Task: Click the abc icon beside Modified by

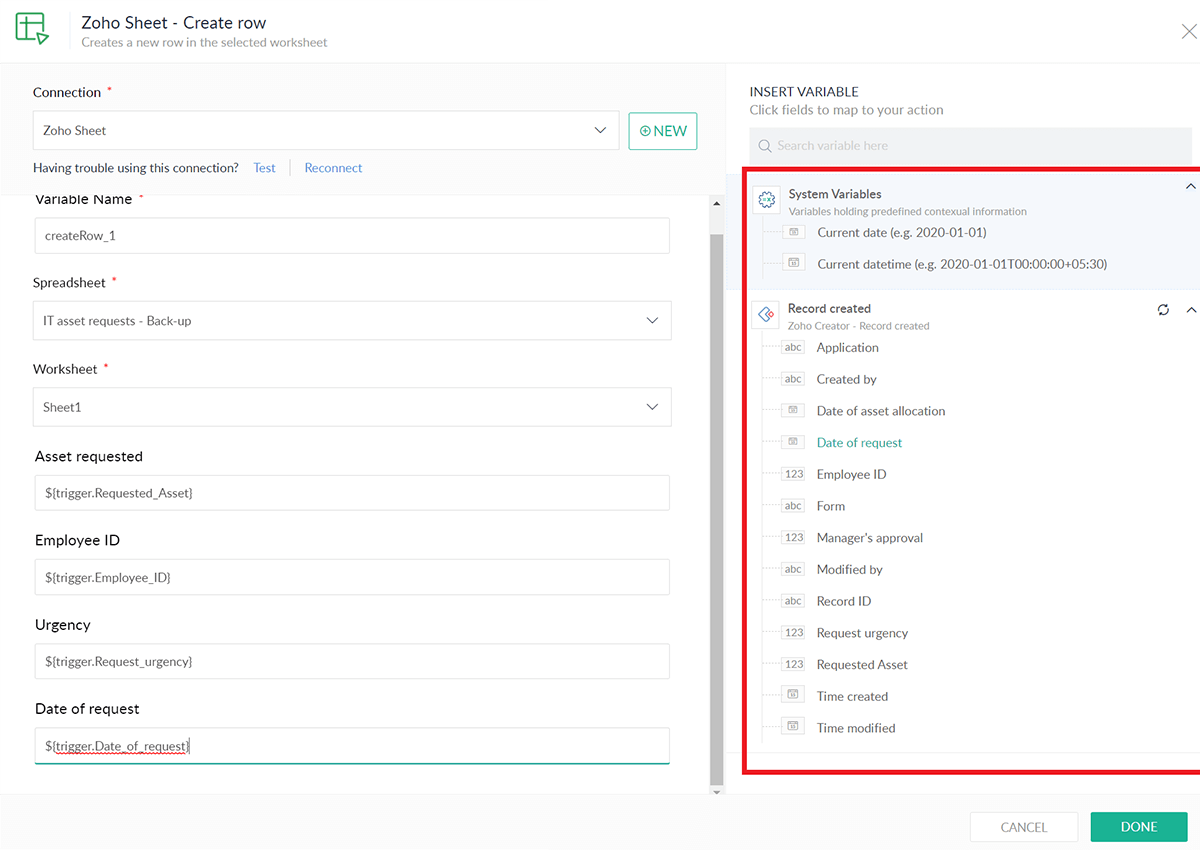Action: 793,569
